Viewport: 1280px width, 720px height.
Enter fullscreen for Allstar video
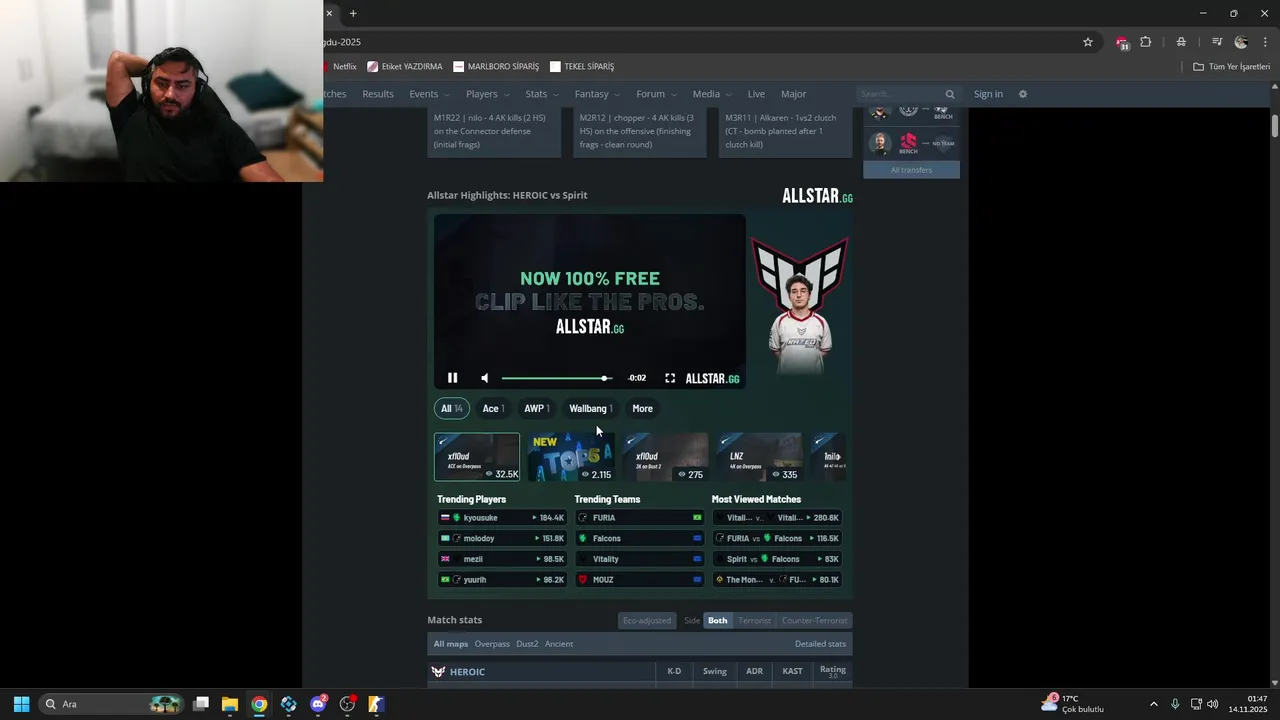670,378
